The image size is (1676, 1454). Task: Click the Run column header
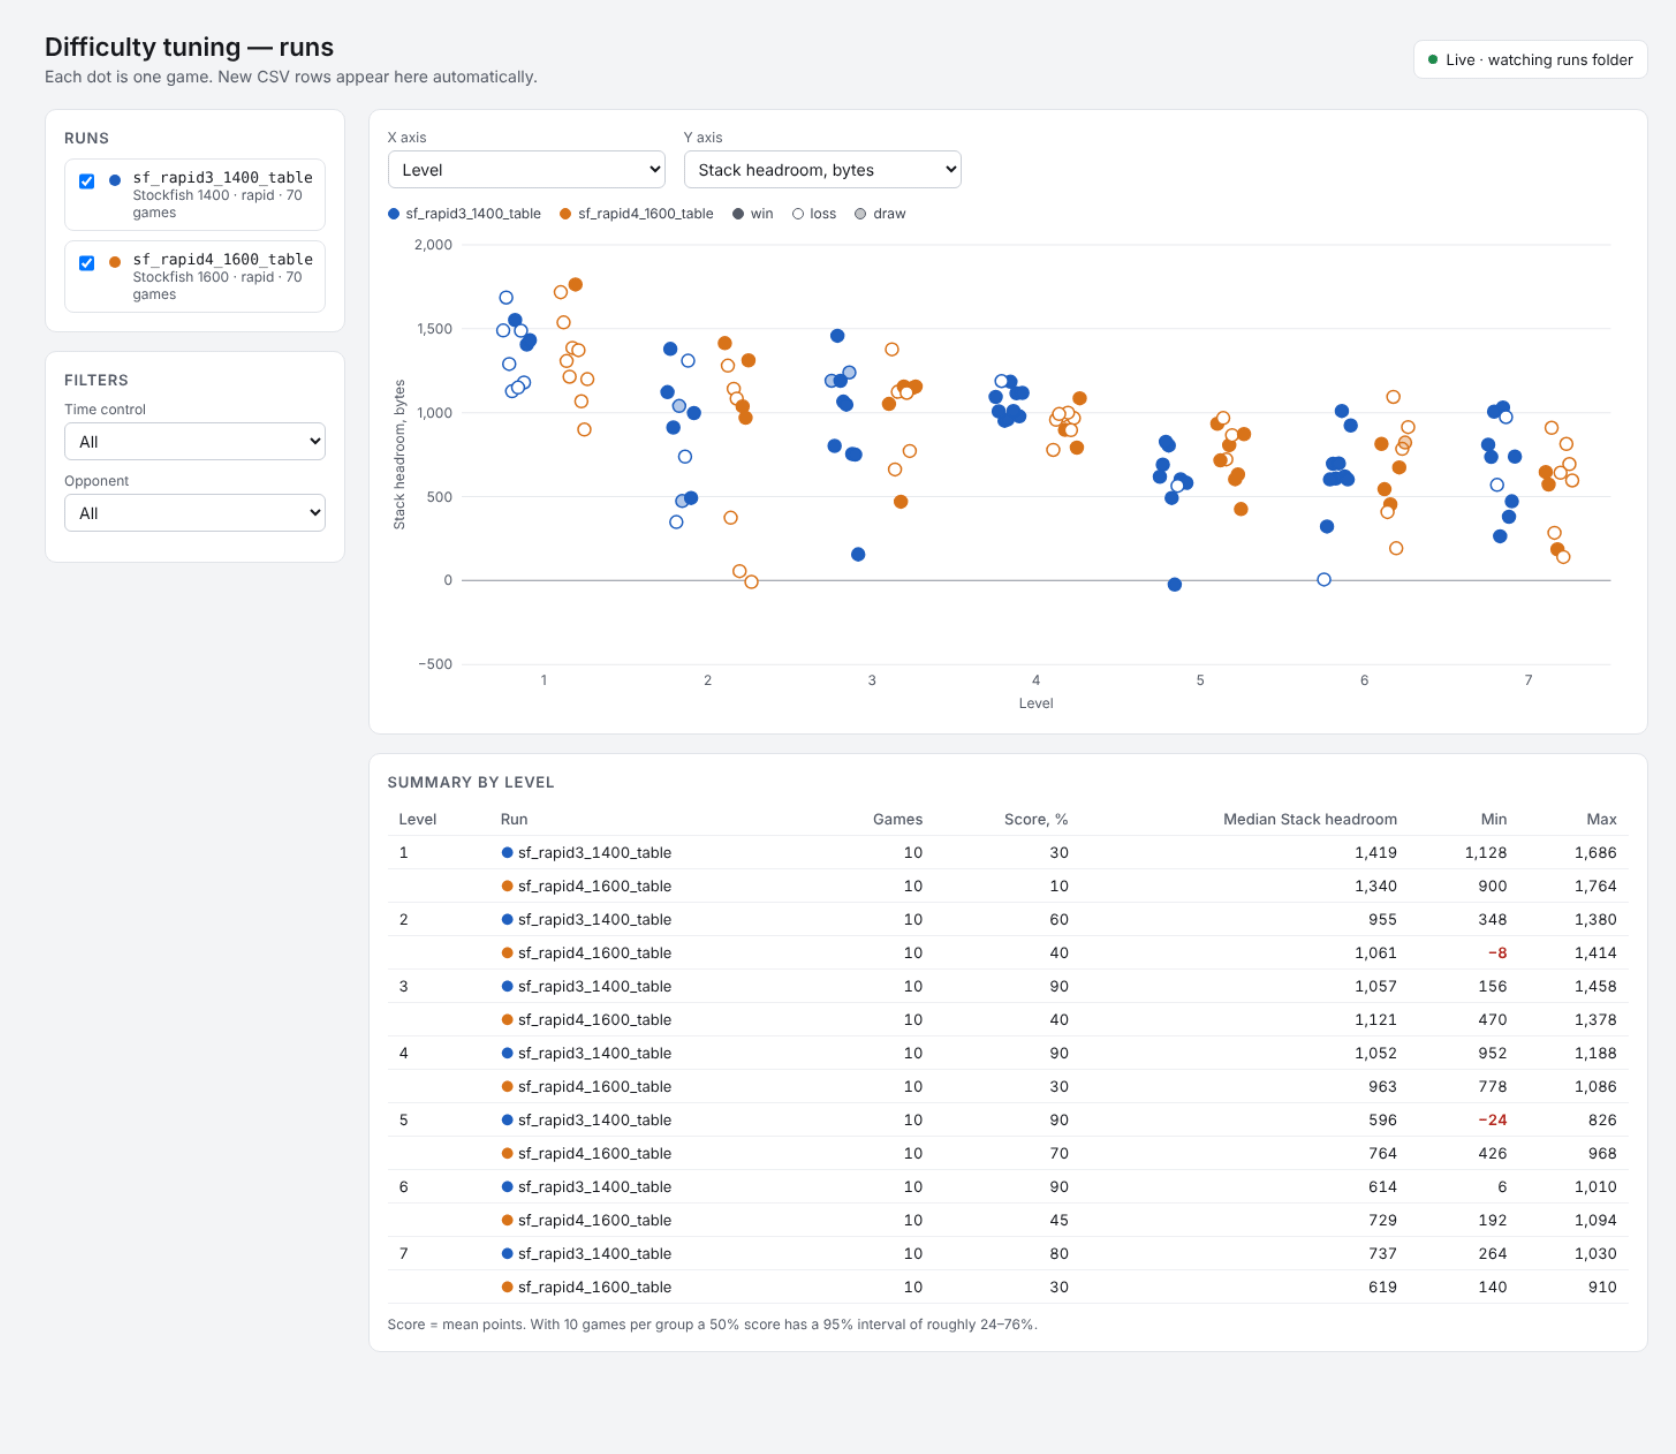tap(514, 819)
